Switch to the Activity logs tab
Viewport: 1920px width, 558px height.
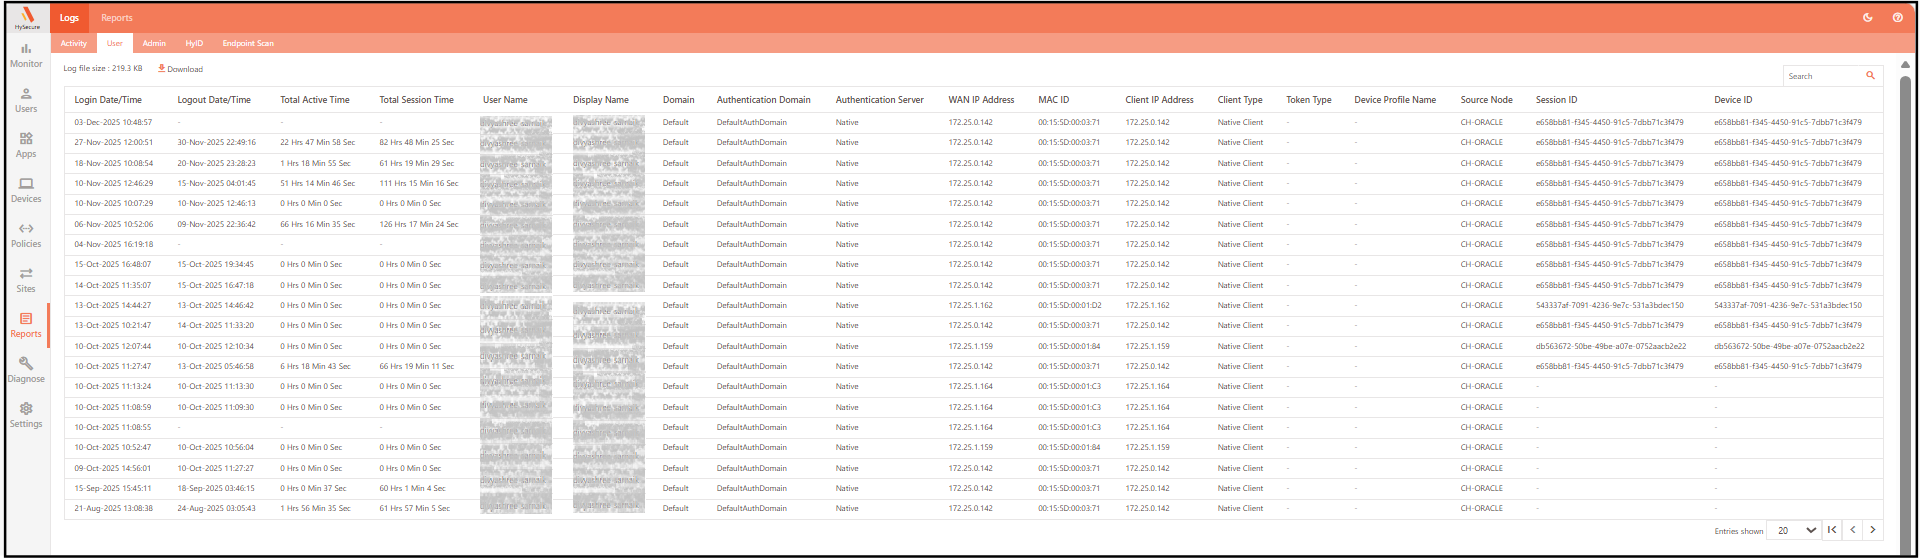(73, 43)
